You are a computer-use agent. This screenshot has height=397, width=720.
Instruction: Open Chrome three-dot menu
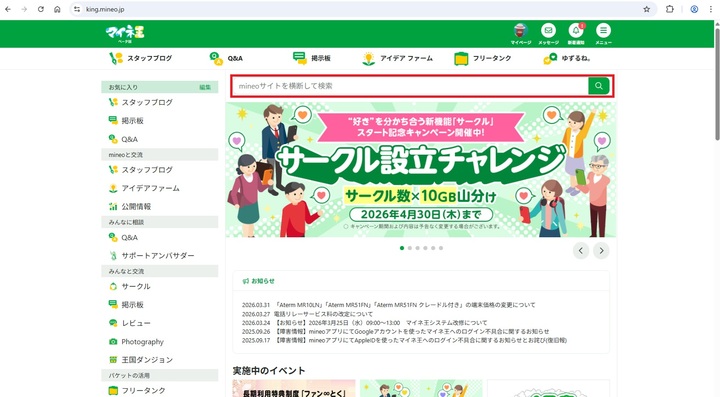click(710, 9)
